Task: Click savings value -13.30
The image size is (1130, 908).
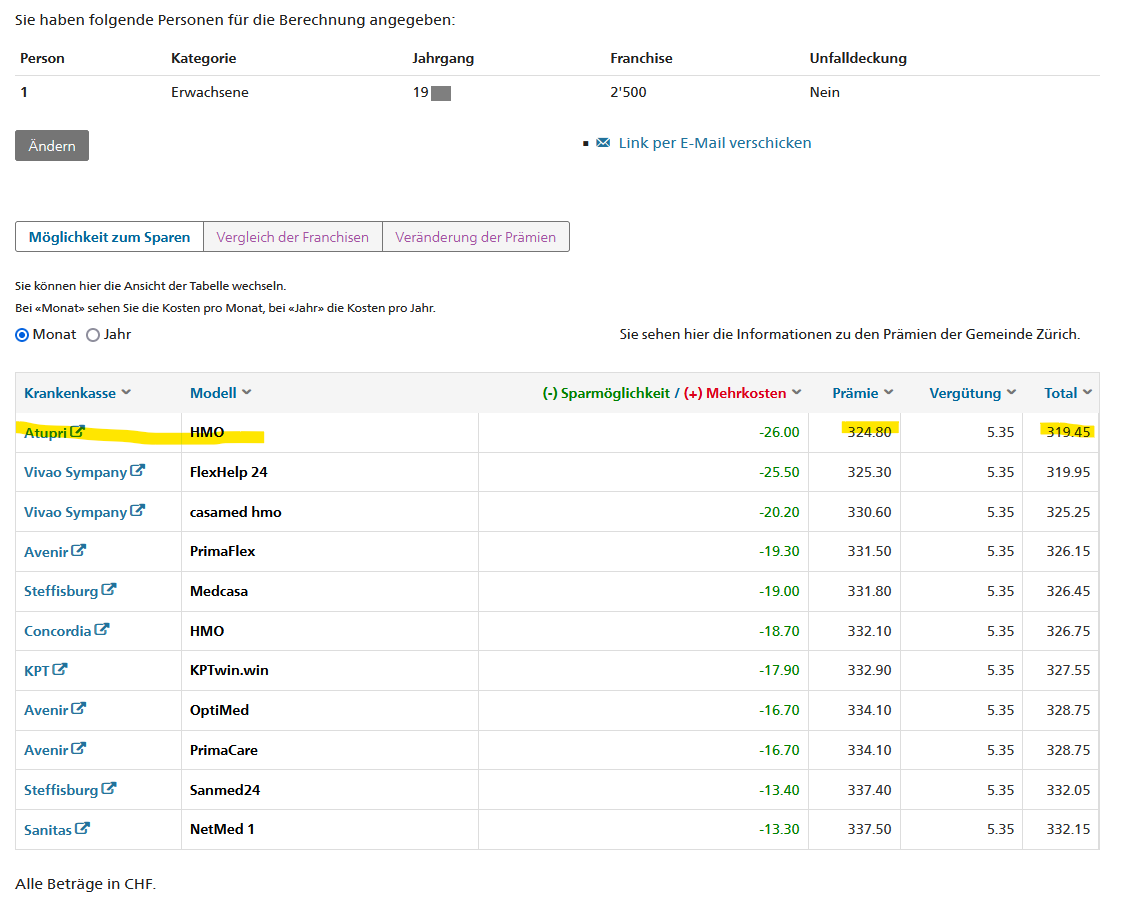Action: coord(779,829)
